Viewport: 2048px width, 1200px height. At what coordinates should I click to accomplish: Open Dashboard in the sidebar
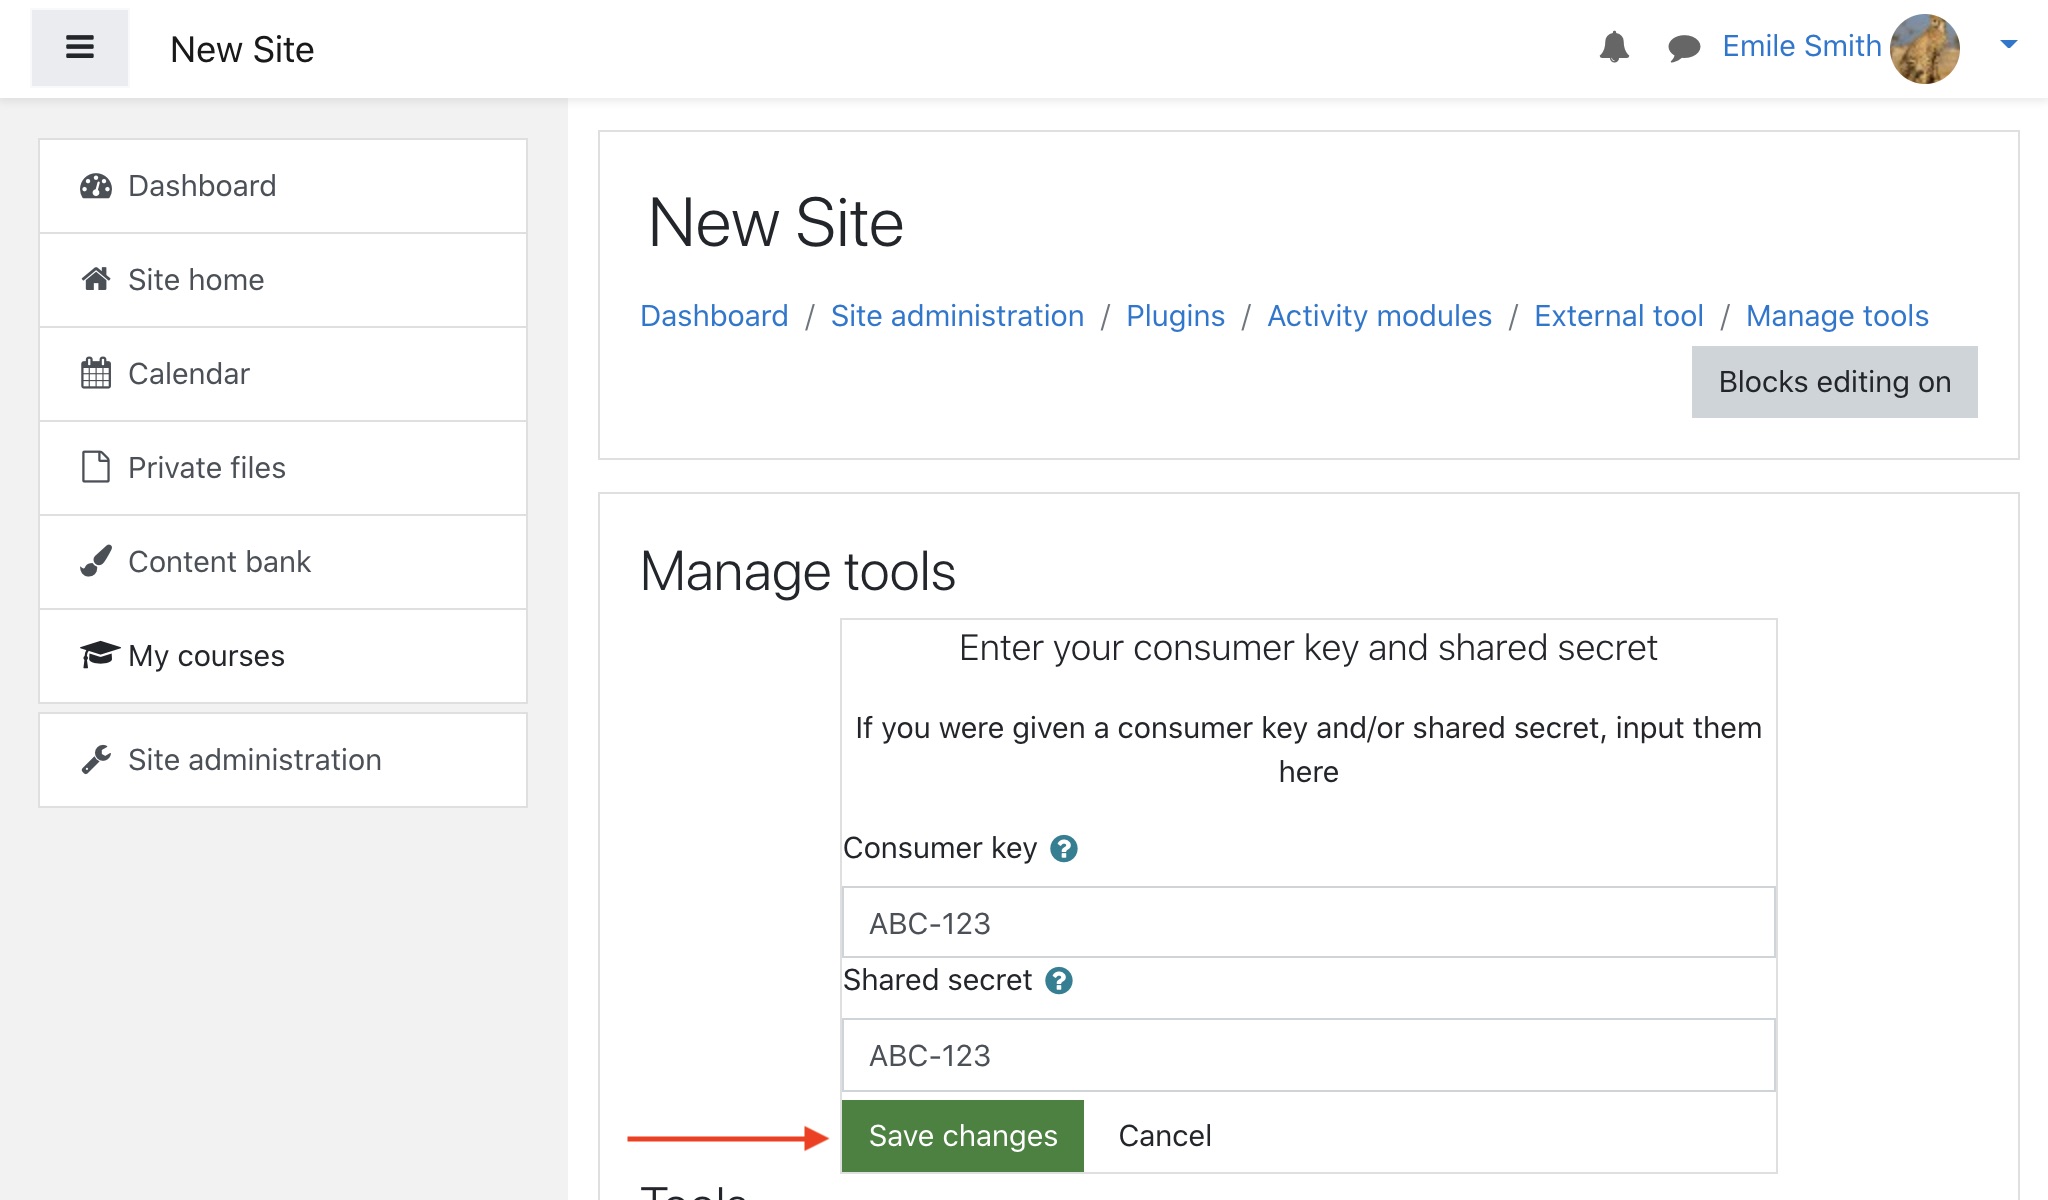(202, 186)
